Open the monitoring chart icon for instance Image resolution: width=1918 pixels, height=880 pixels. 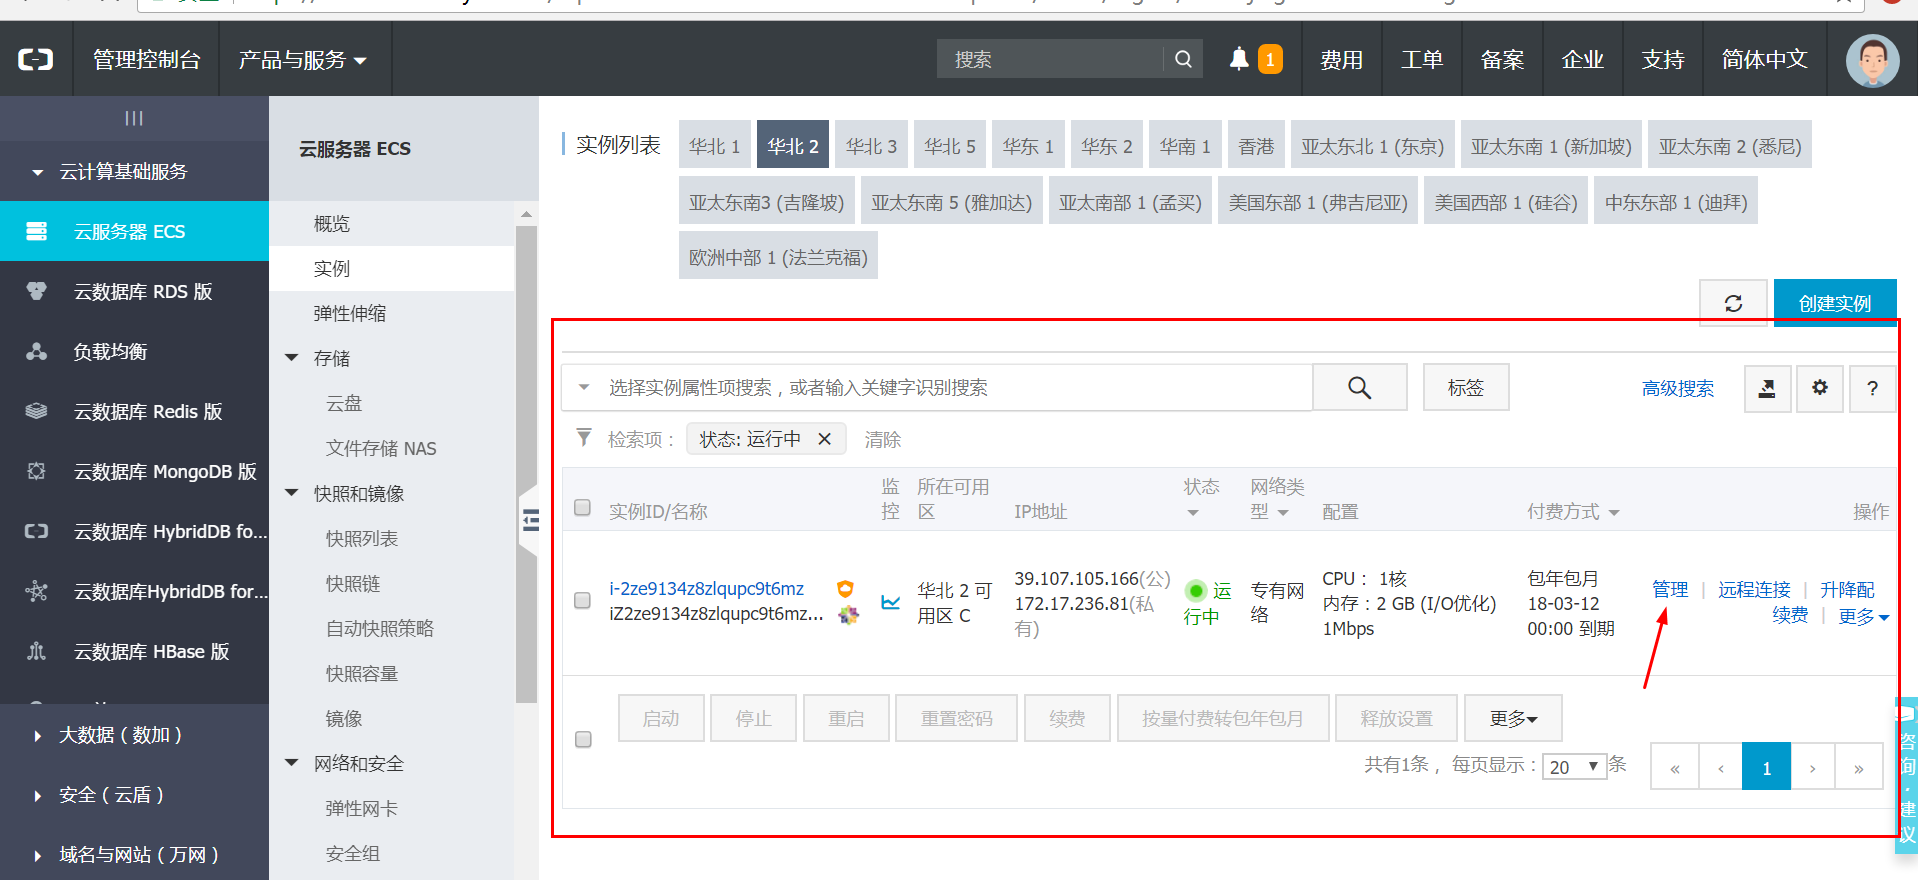coord(890,602)
